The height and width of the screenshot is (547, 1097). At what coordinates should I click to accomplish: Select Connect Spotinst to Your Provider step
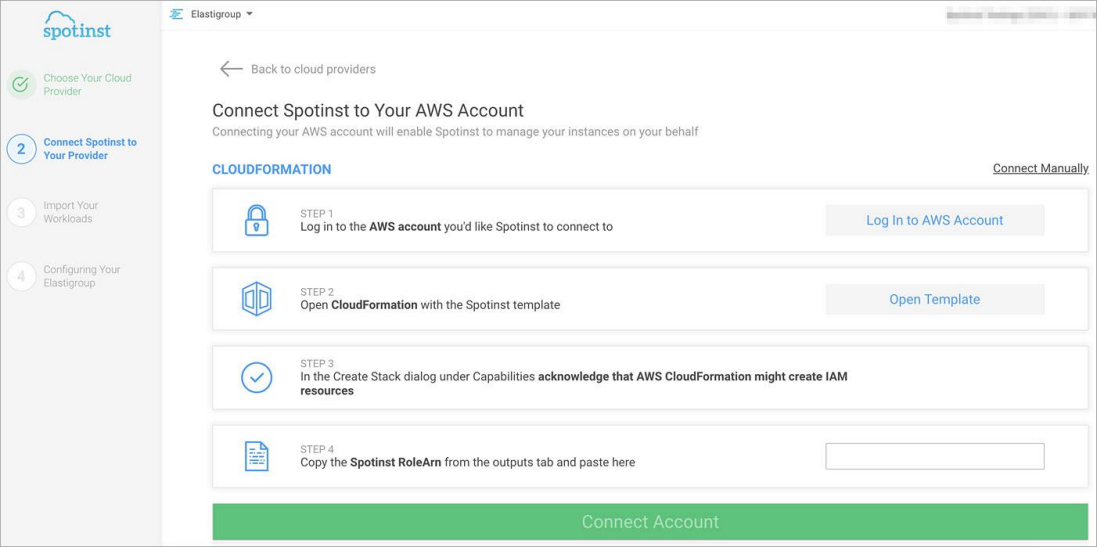click(x=90, y=148)
